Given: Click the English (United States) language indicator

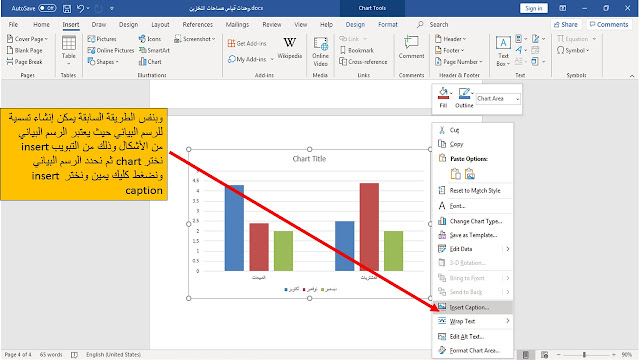Looking at the screenshot, I should coord(113,355).
